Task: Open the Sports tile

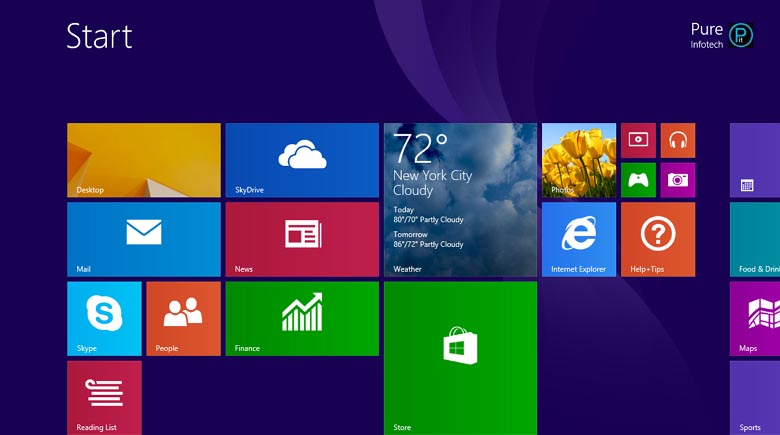Action: point(755,398)
